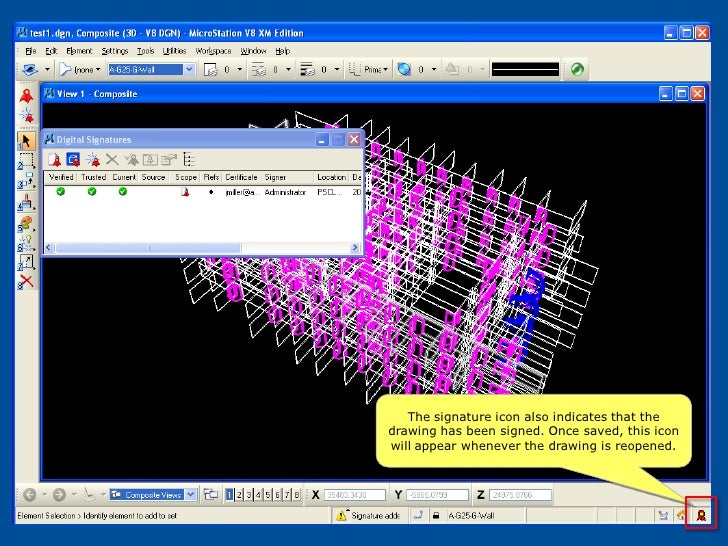728x546 pixels.
Task: Choose the Fence (dashed rectangle) tool
Action: [x=27, y=160]
